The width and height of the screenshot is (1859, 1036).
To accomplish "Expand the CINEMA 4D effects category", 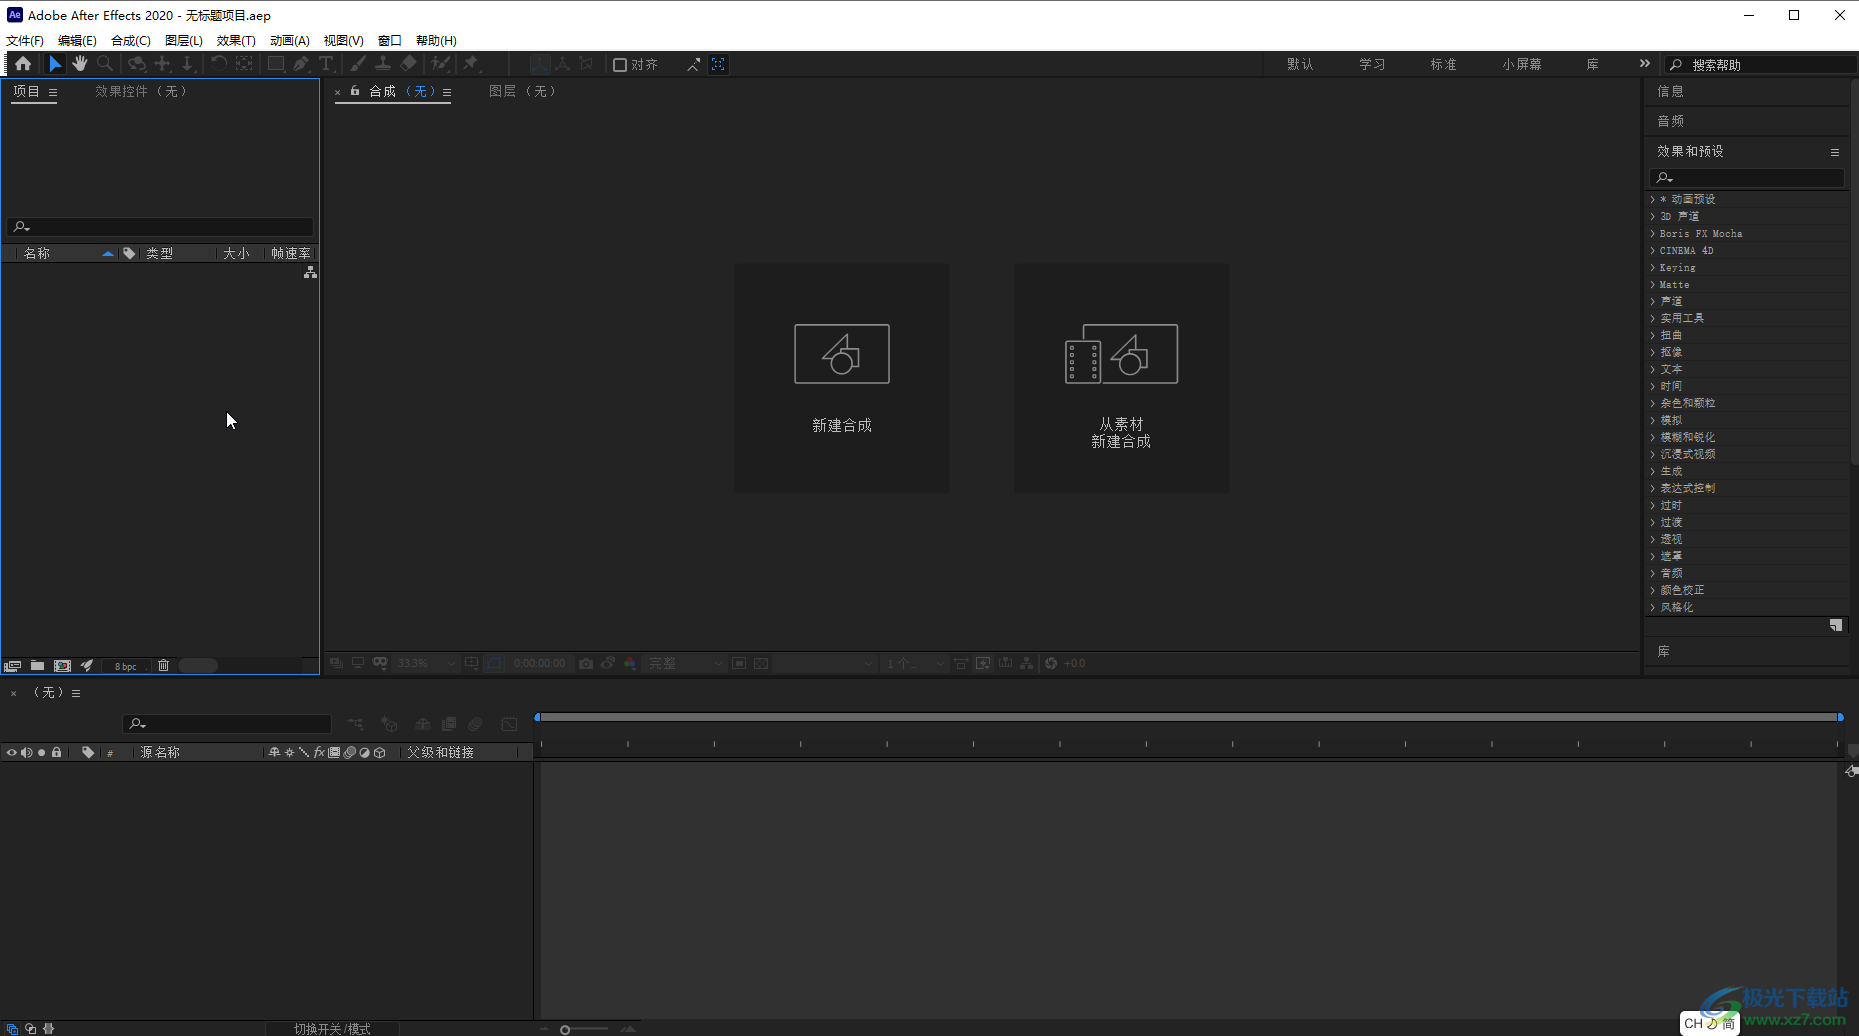I will coord(1652,250).
